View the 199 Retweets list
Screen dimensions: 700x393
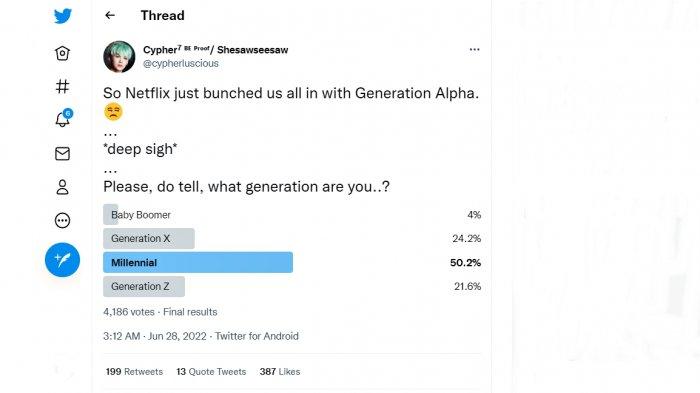tap(134, 372)
